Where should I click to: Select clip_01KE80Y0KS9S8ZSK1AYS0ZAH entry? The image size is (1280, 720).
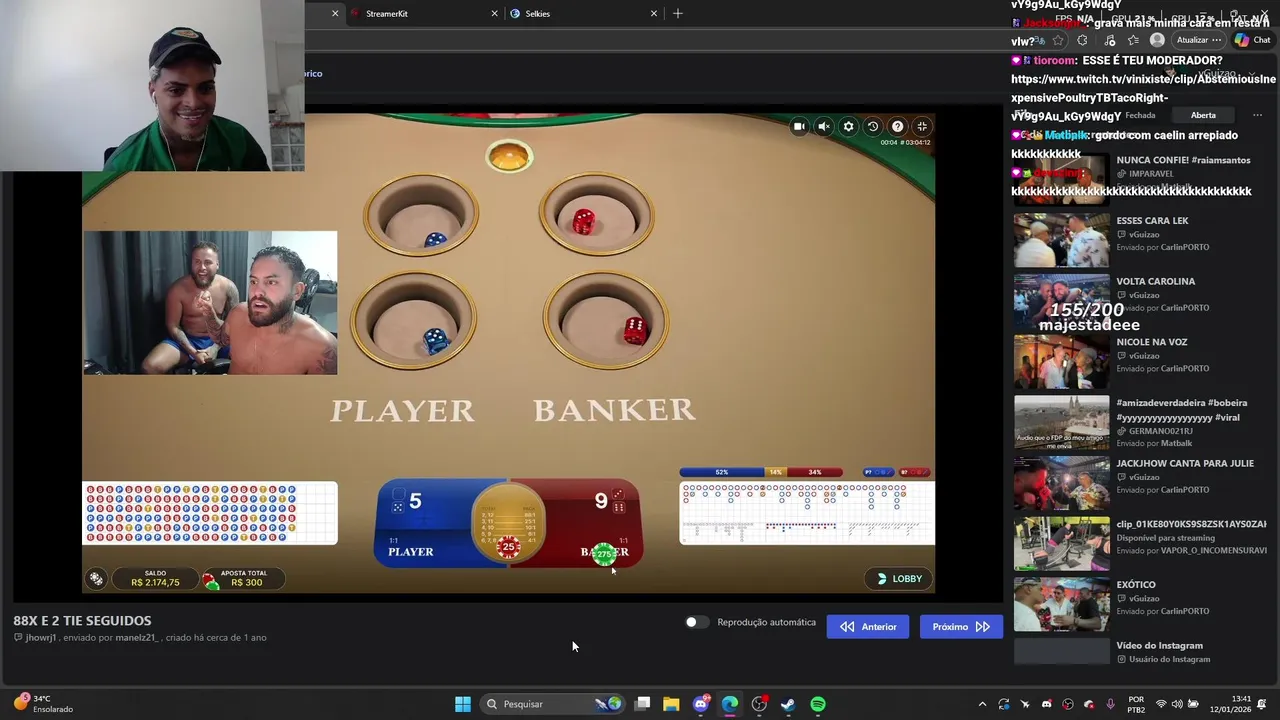coord(1140,543)
